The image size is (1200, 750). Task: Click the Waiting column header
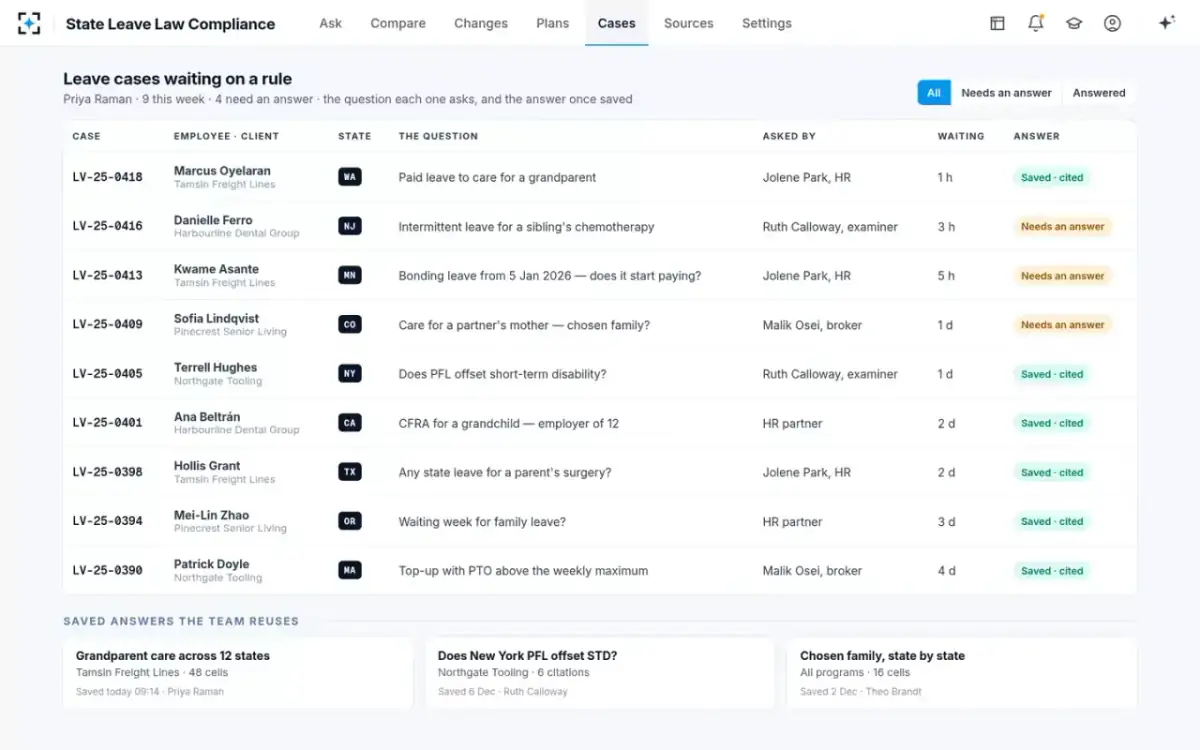click(x=961, y=136)
